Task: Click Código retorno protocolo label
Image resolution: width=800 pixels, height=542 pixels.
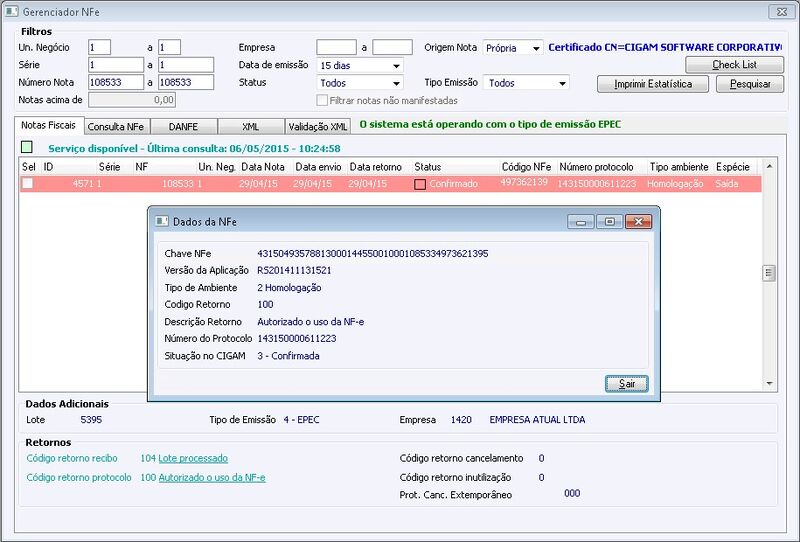Action: coord(79,478)
